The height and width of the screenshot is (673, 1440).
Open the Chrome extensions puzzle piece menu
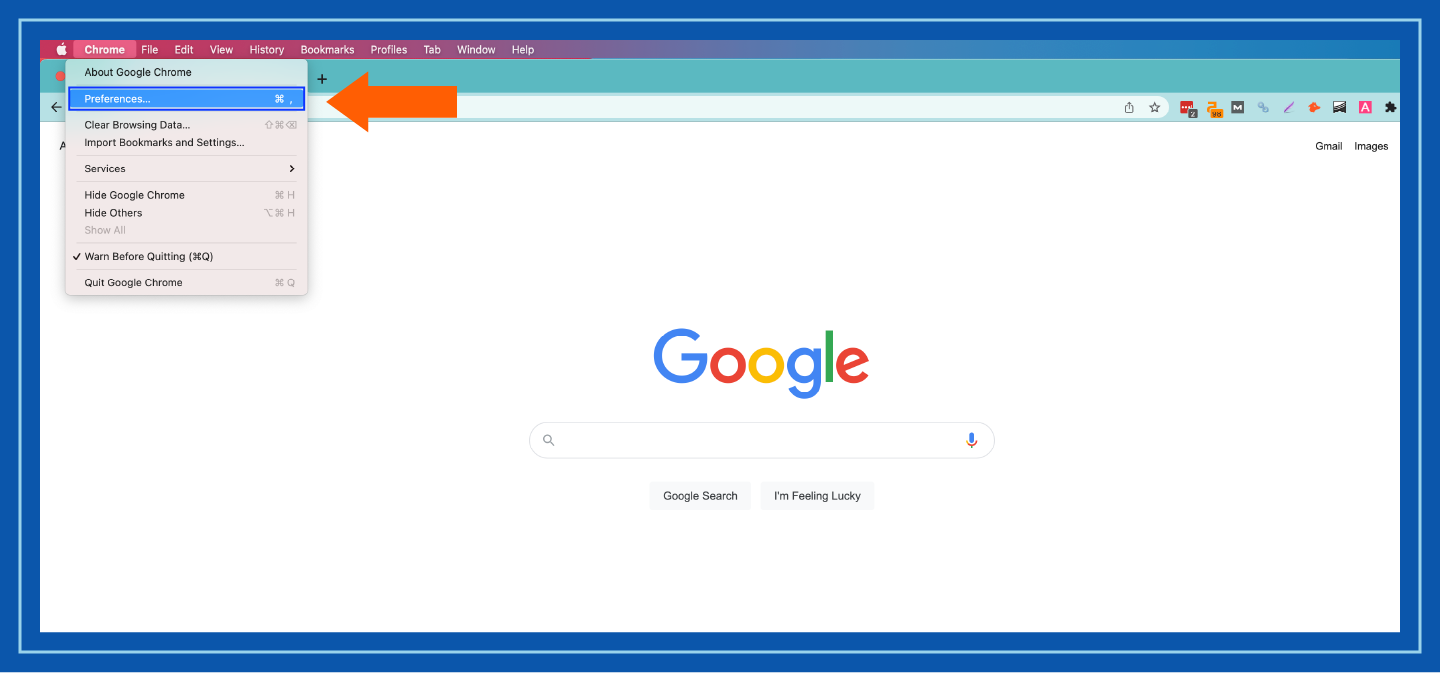[1390, 107]
